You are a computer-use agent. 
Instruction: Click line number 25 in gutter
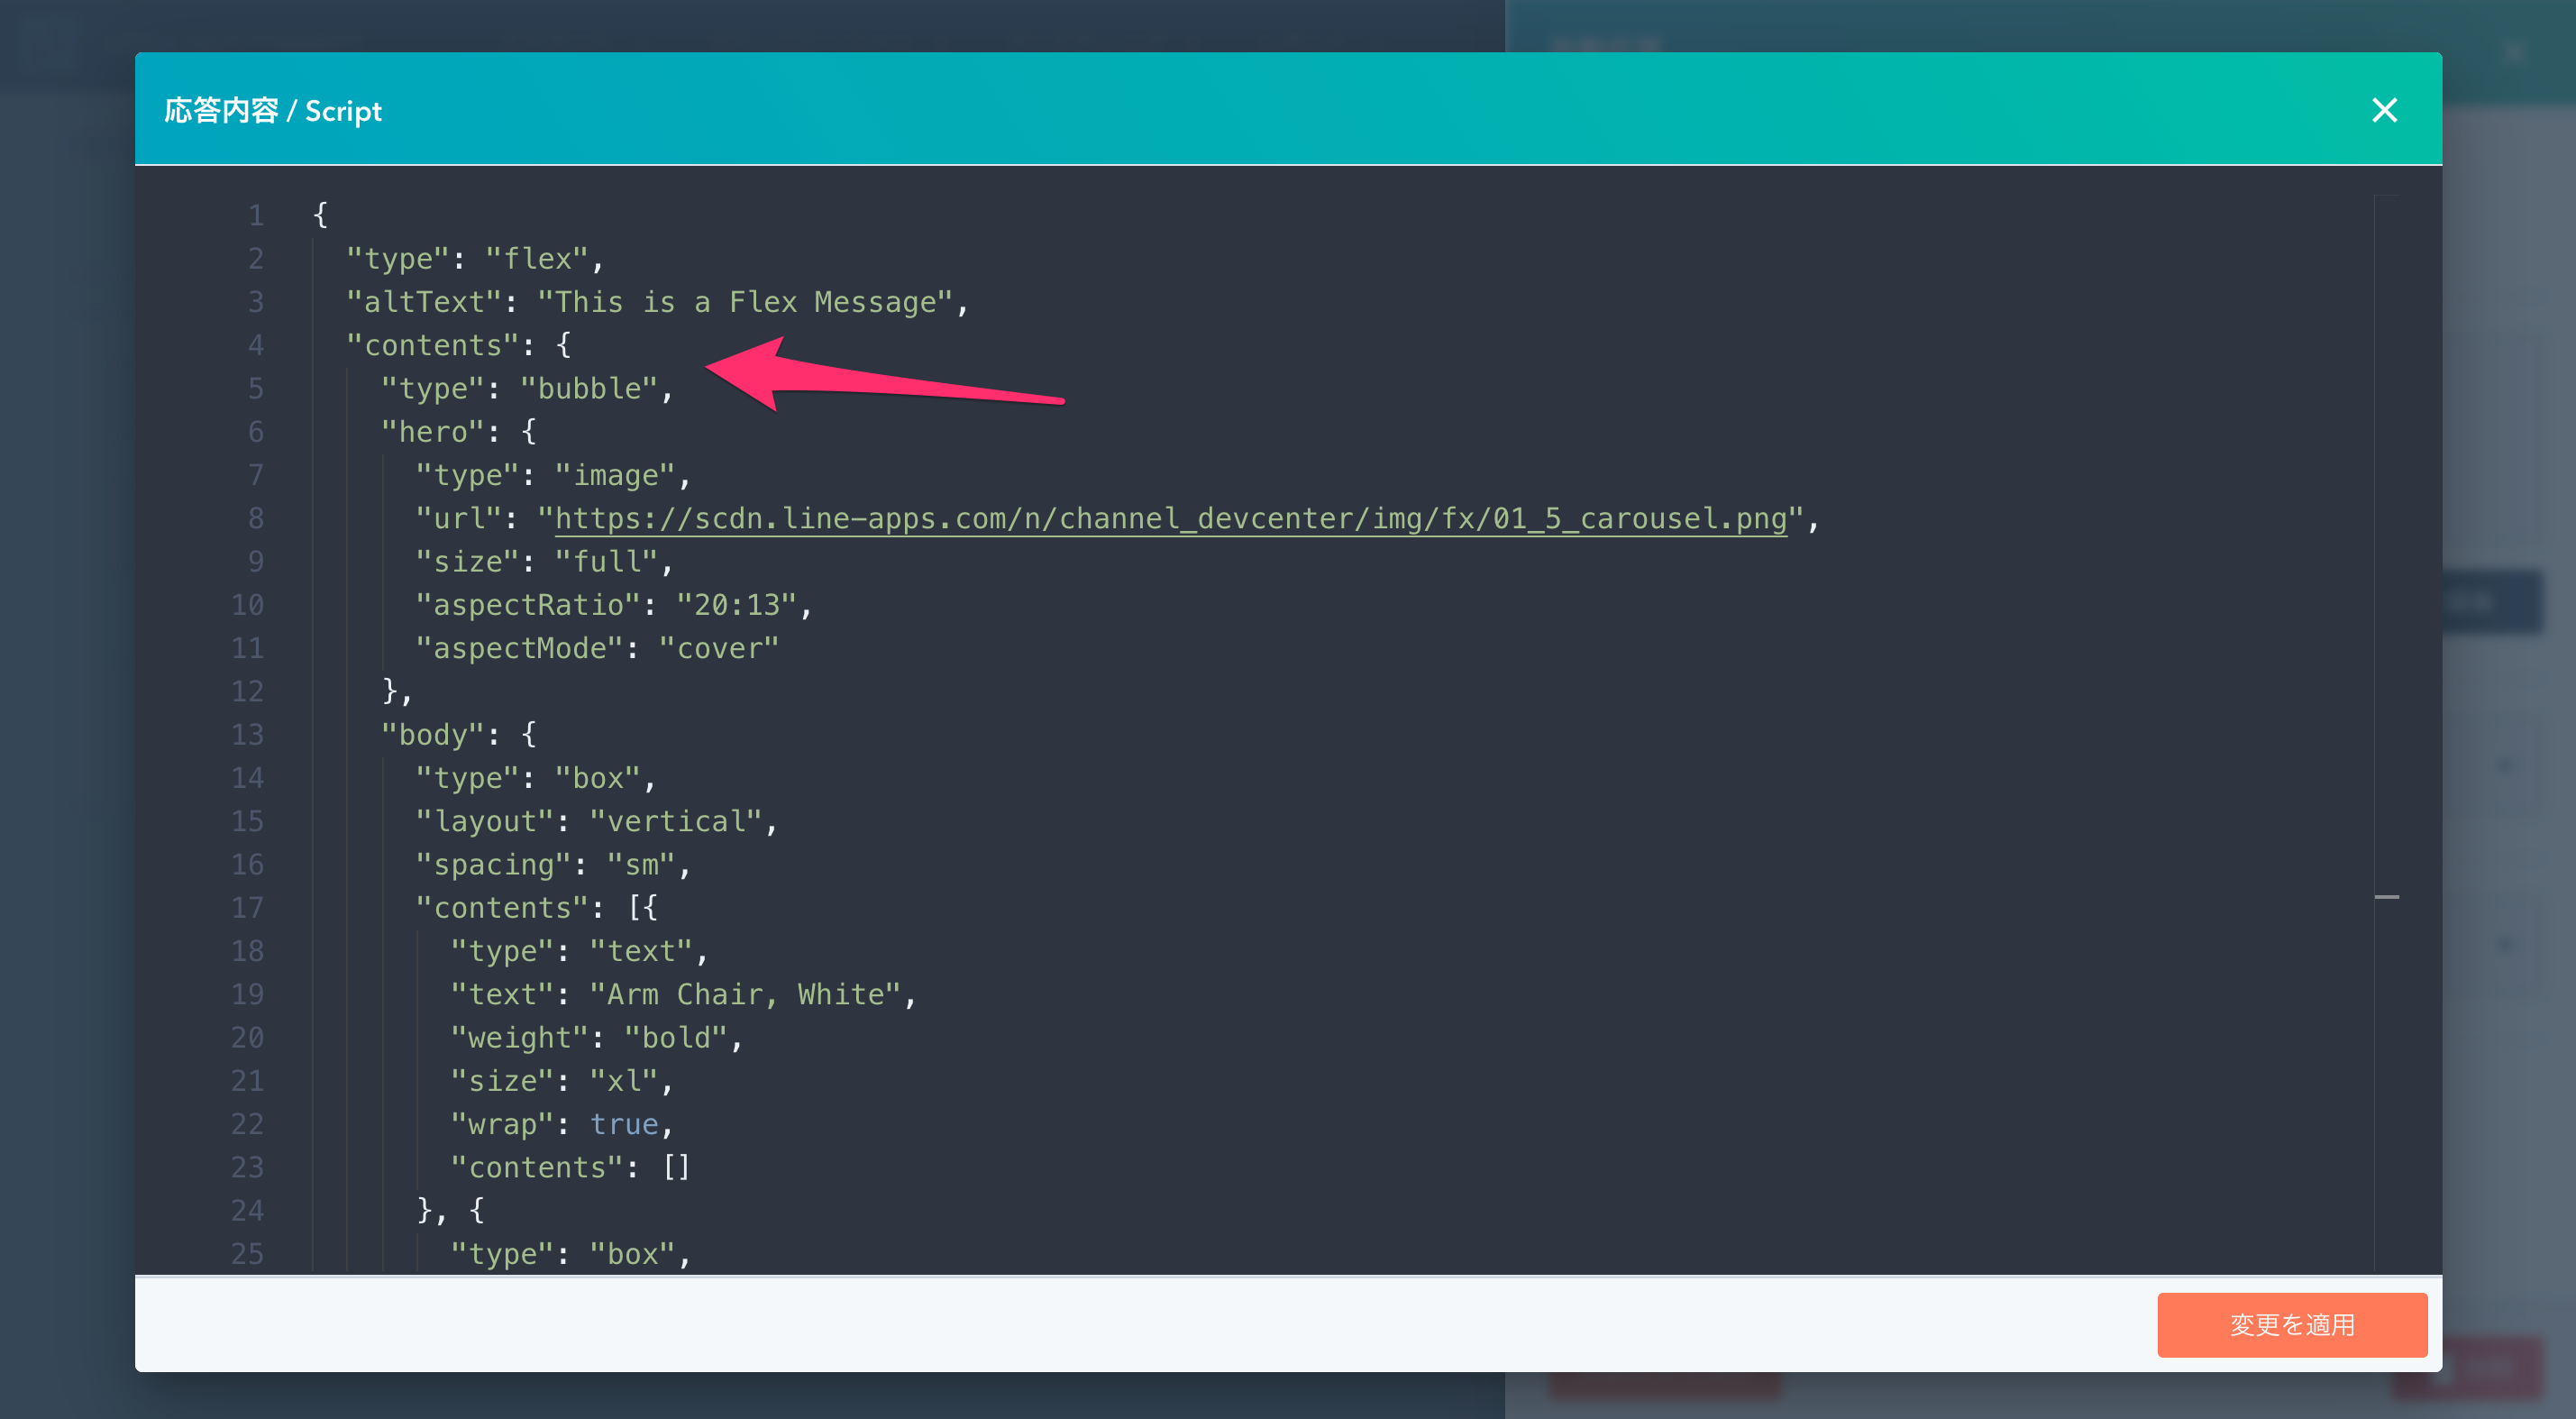pos(247,1253)
